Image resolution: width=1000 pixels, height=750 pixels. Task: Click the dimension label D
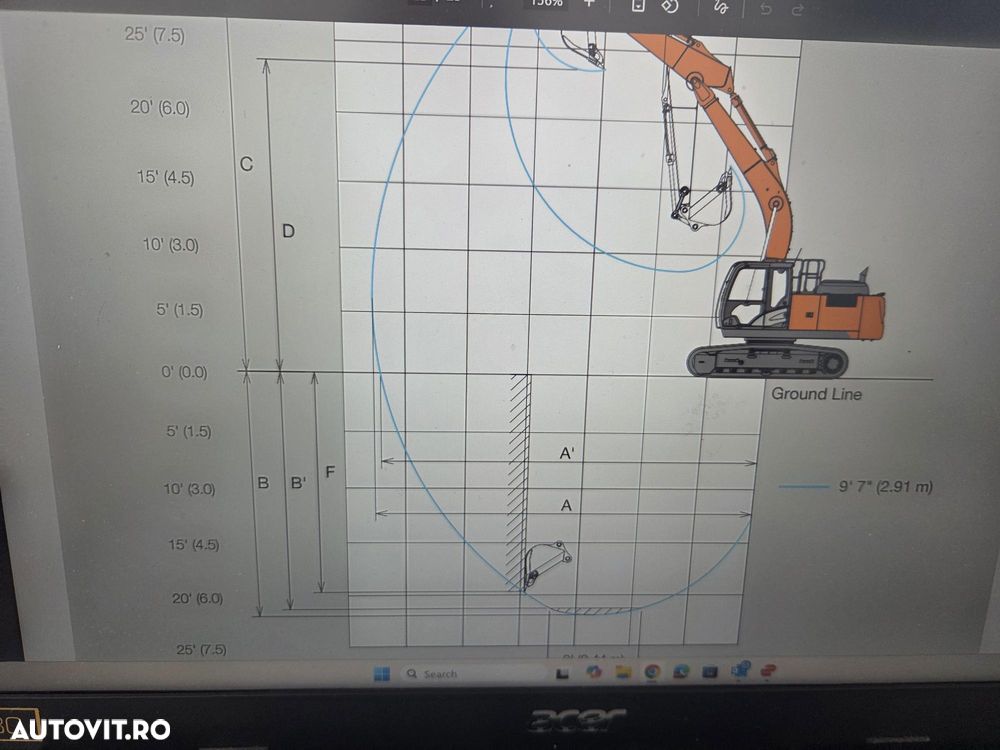click(x=288, y=231)
